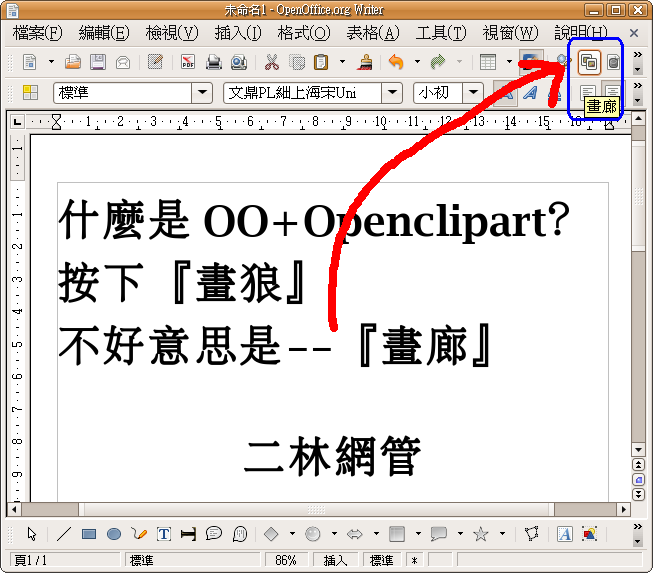Viewport: 653px width, 573px height.
Task: Select the Line drawing tool
Action: tap(64, 534)
